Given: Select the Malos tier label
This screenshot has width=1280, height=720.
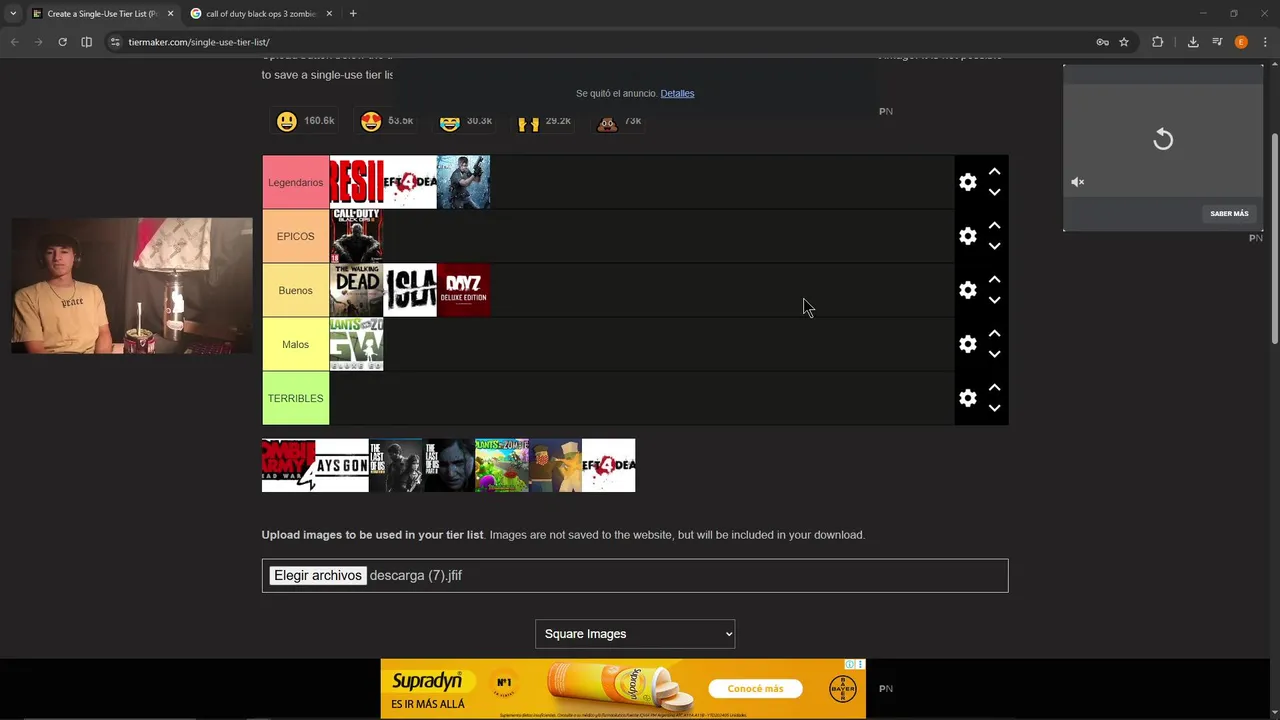Looking at the screenshot, I should pos(295,344).
